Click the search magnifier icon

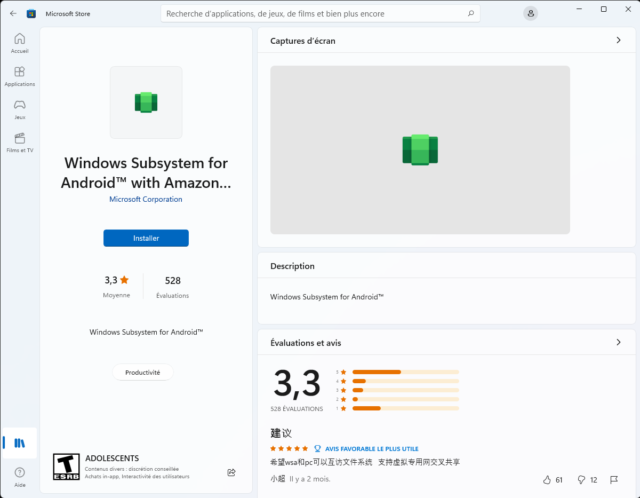click(471, 13)
